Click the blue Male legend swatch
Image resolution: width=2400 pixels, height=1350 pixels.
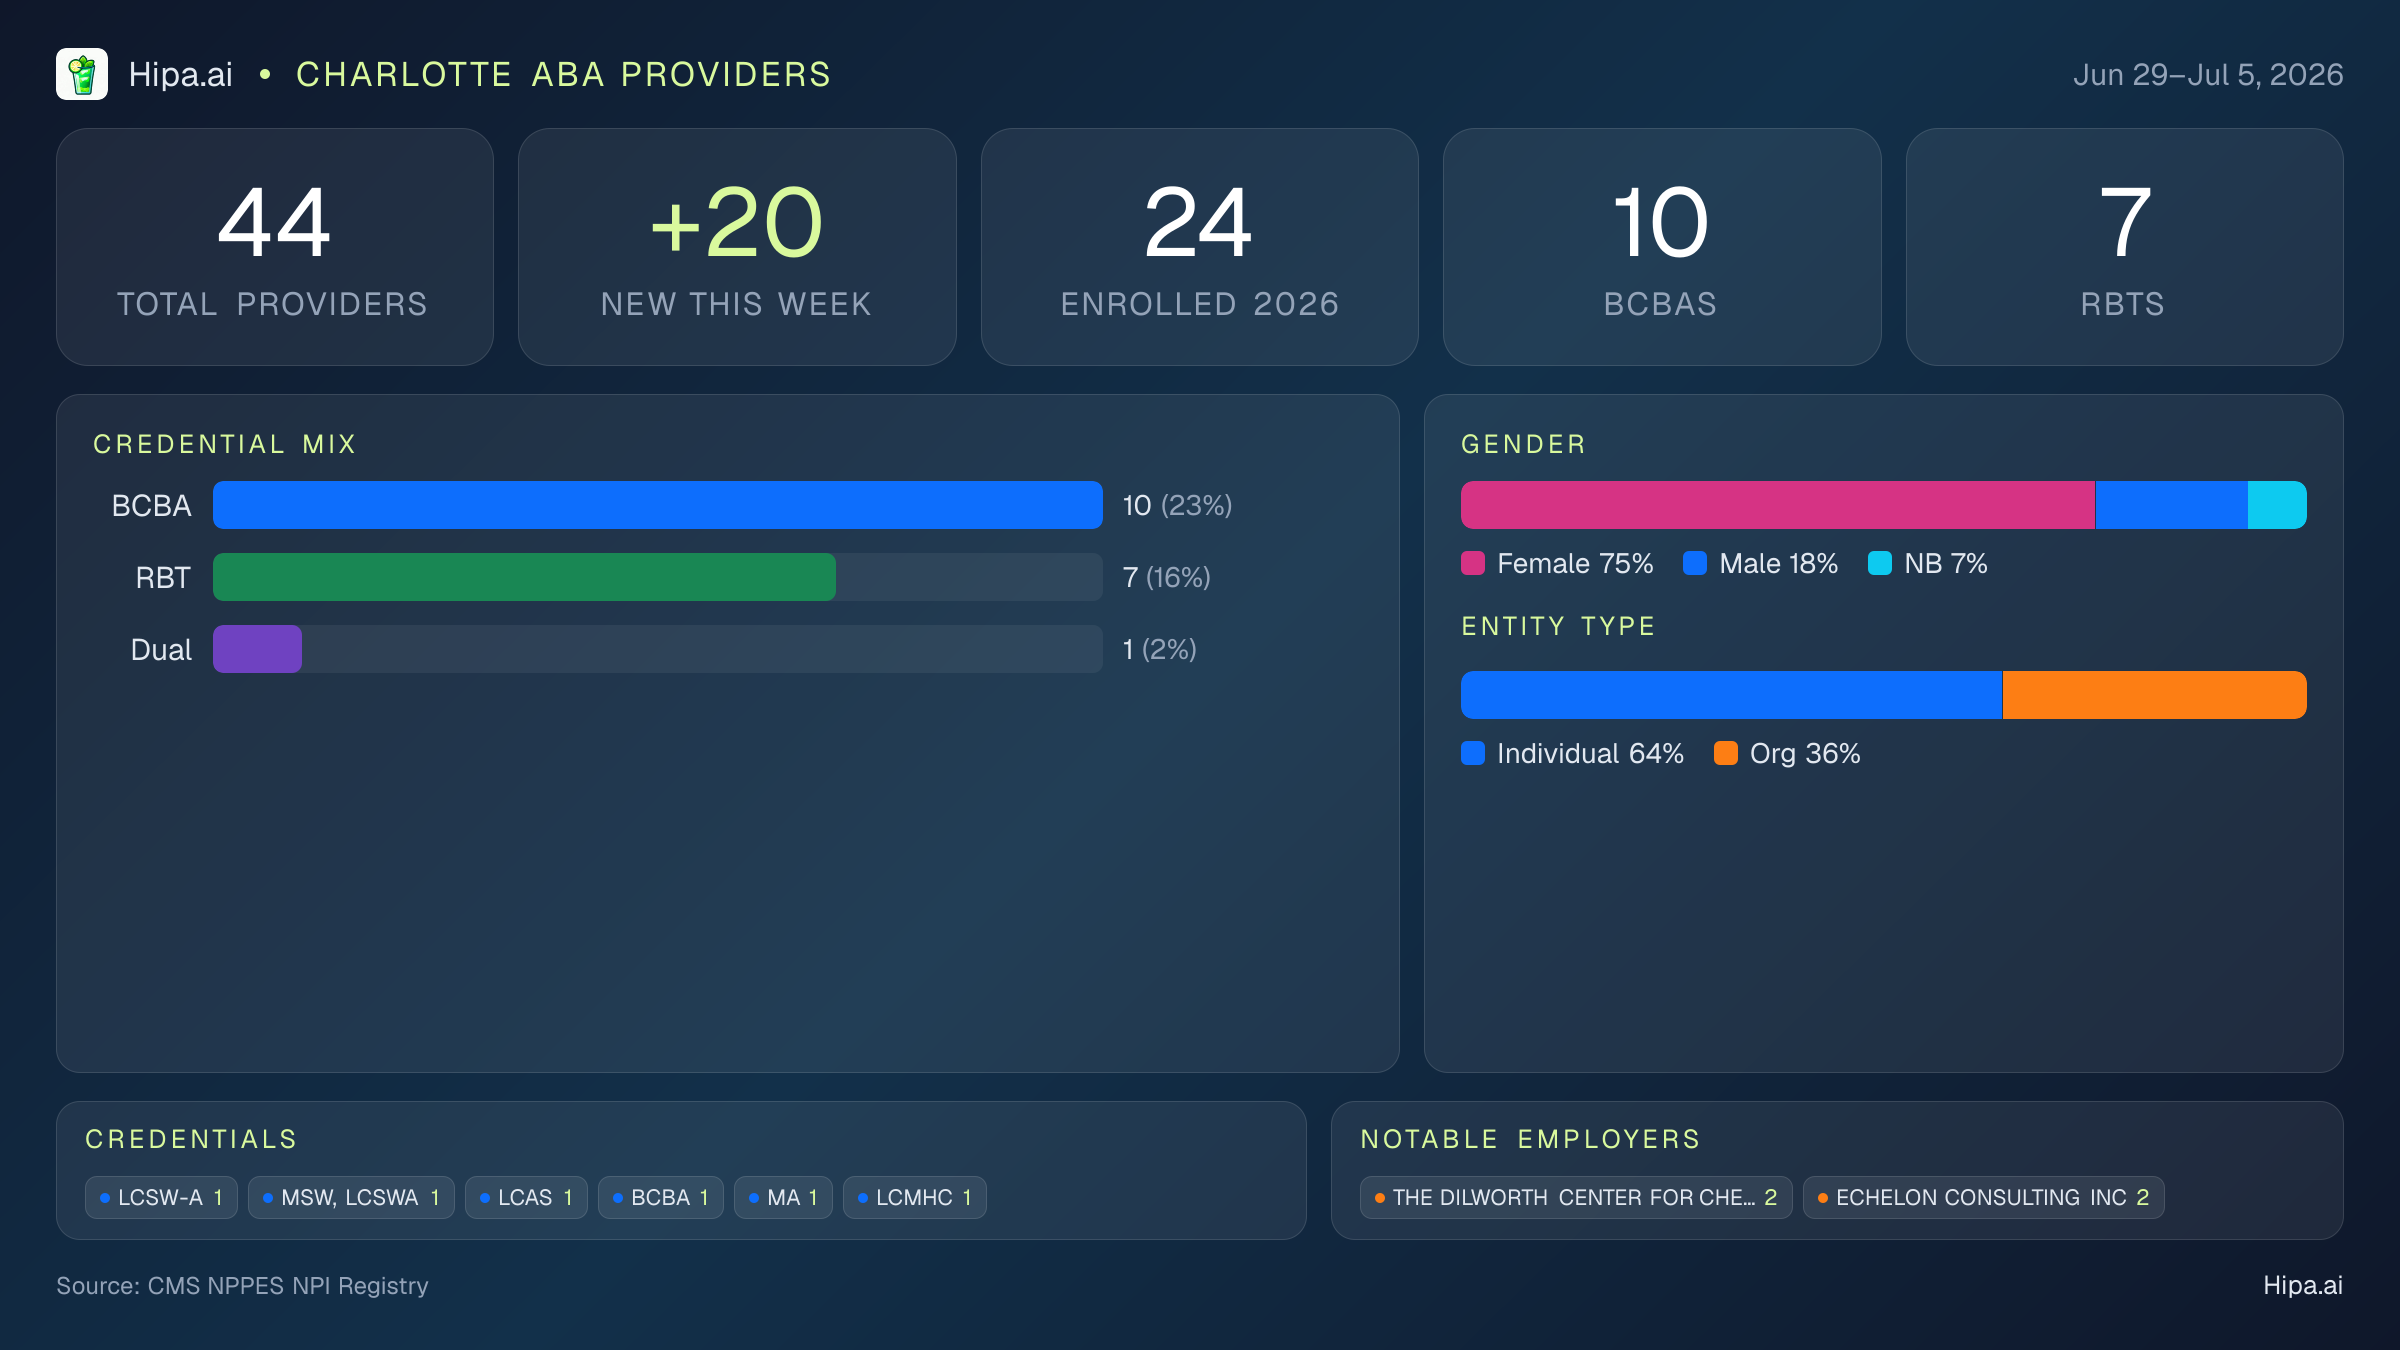(1695, 563)
